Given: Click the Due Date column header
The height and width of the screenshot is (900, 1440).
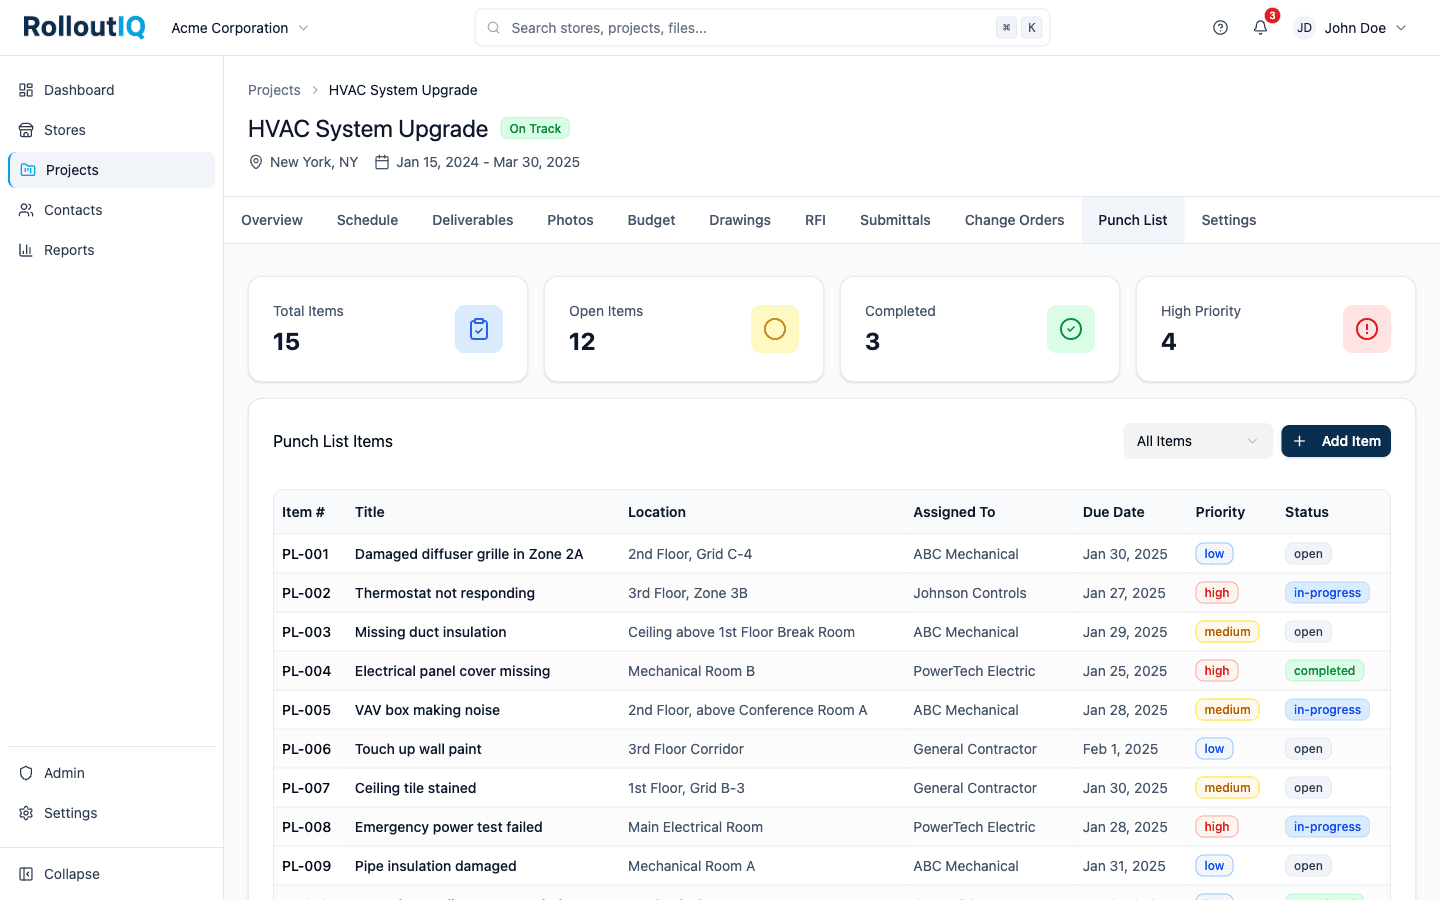Looking at the screenshot, I should [x=1113, y=512].
